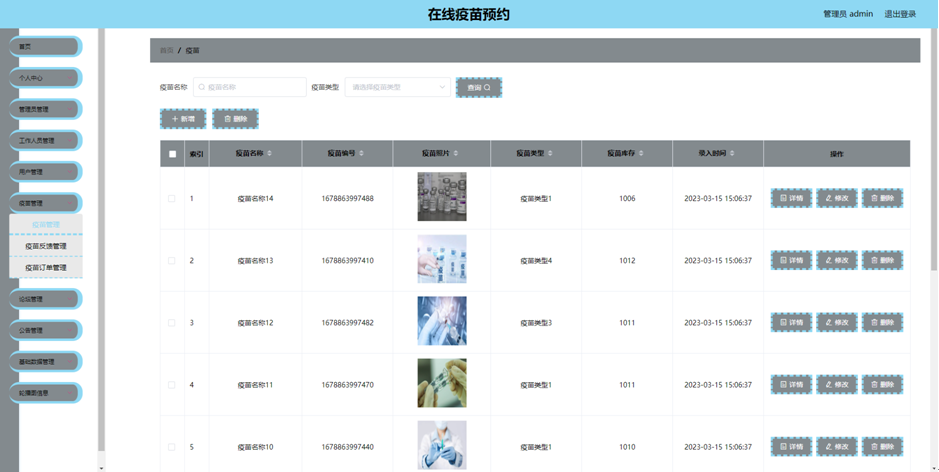Image resolution: width=939 pixels, height=472 pixels.
Task: Toggle select-all checkbox in table header
Action: 172,154
